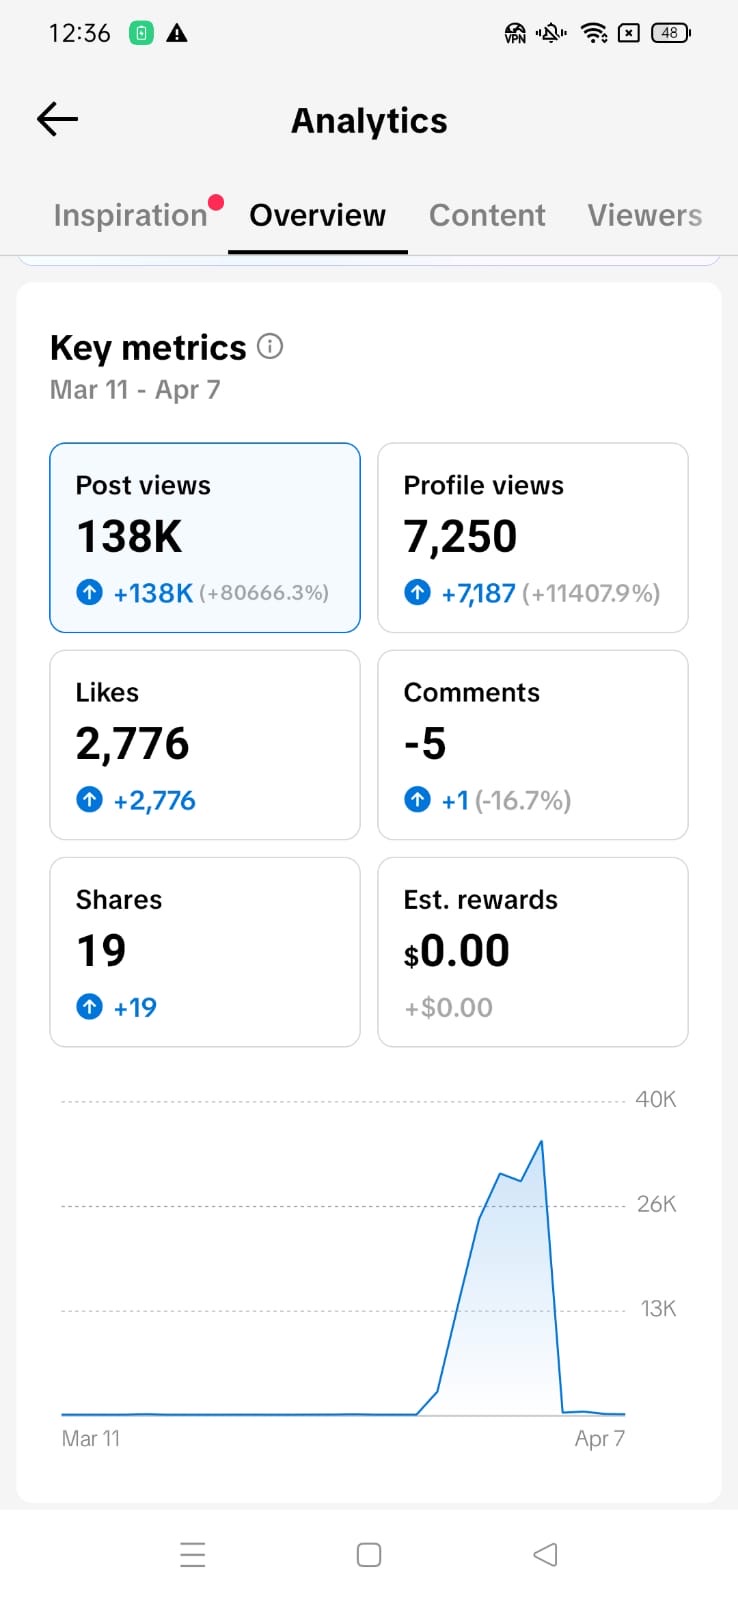Tap the Profile views up-arrow icon
Image resolution: width=738 pixels, height=1600 pixels.
point(417,593)
